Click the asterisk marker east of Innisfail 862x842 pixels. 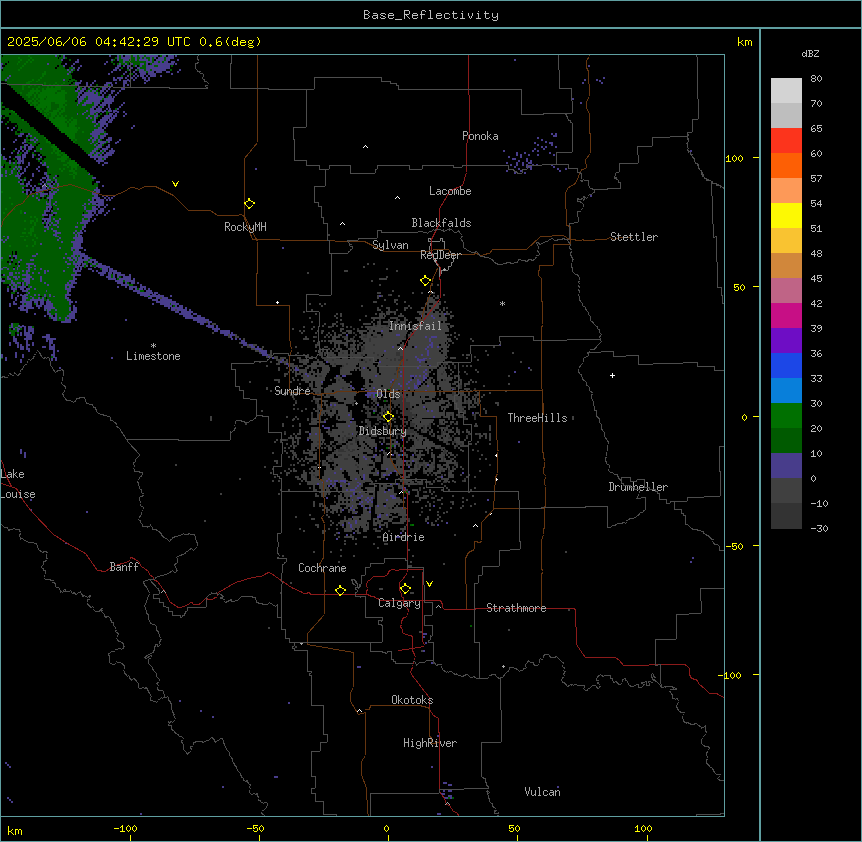pos(502,303)
